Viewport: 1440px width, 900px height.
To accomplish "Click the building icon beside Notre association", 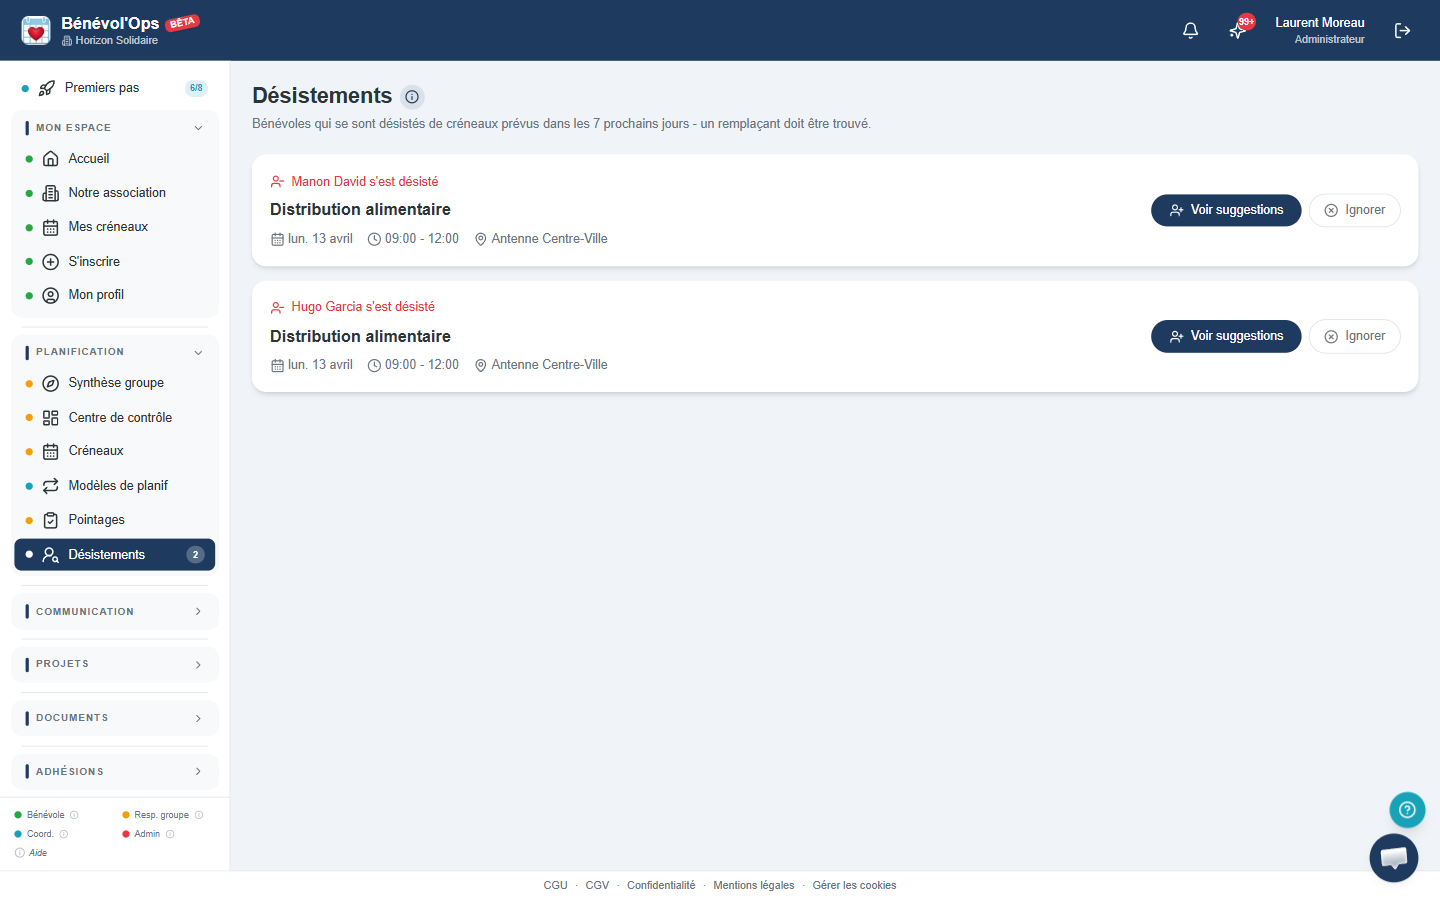I will (x=51, y=193).
